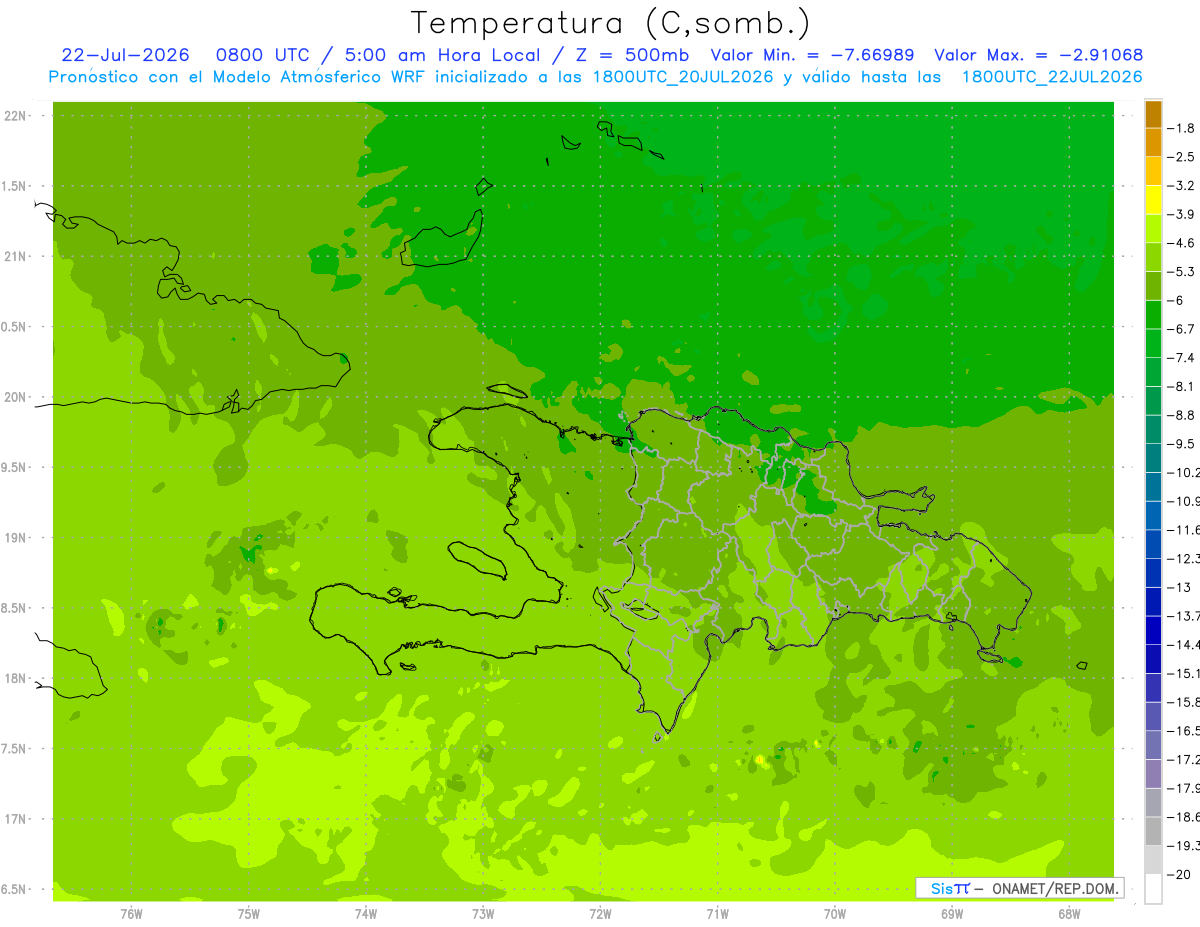
Task: Click the '70W' longitude axis label
Action: pos(834,913)
